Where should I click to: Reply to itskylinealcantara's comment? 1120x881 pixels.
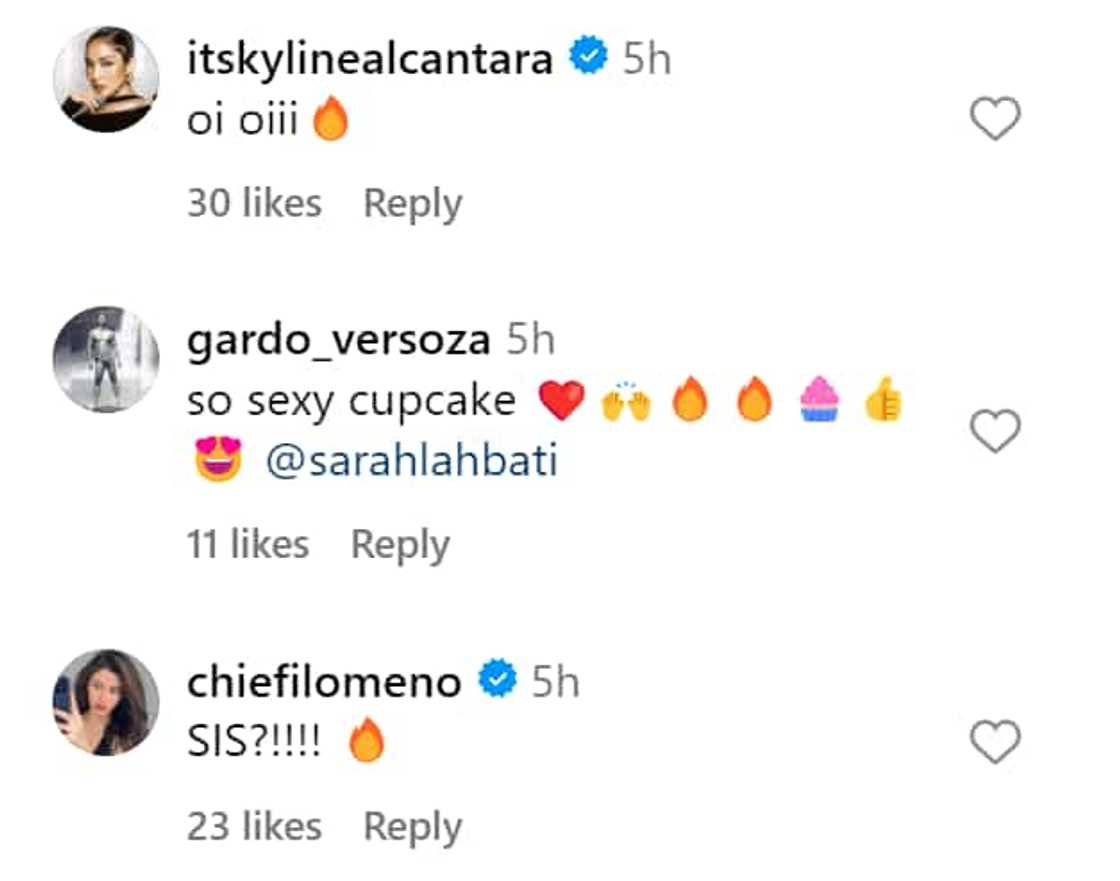(x=412, y=204)
